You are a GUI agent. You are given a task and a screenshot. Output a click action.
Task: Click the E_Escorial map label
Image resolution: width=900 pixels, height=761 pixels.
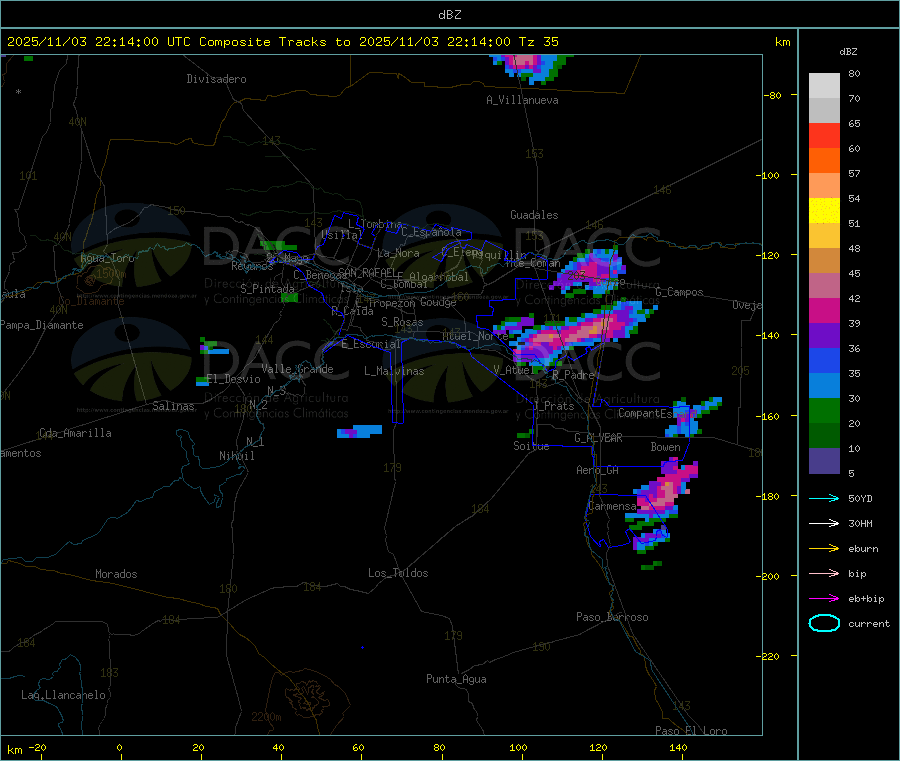[371, 344]
